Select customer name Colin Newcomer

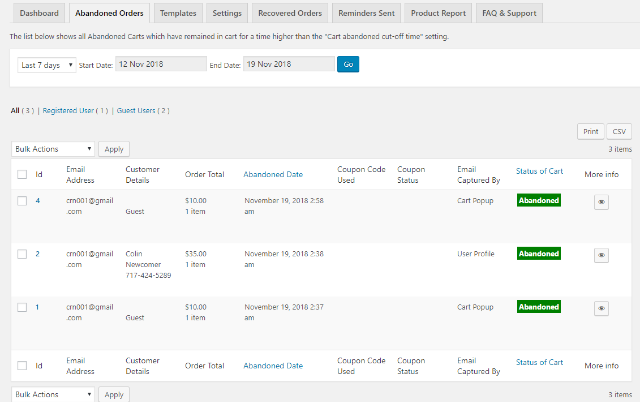tap(143, 259)
